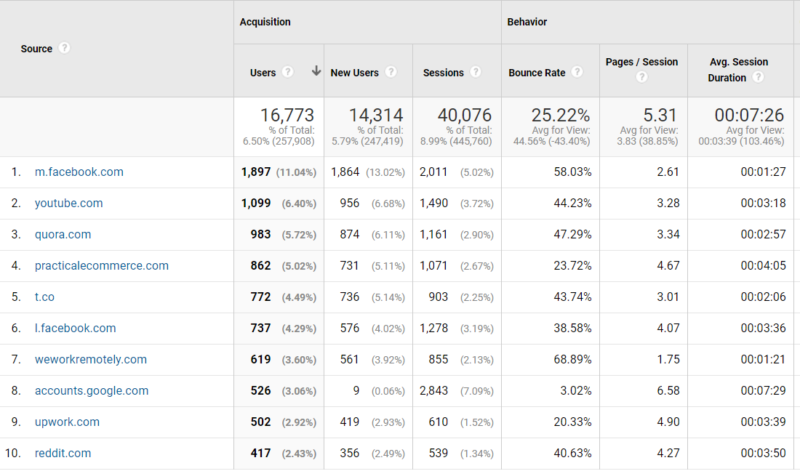800x471 pixels.
Task: Click the help icon beside Bounce Rate
Action: 577,72
